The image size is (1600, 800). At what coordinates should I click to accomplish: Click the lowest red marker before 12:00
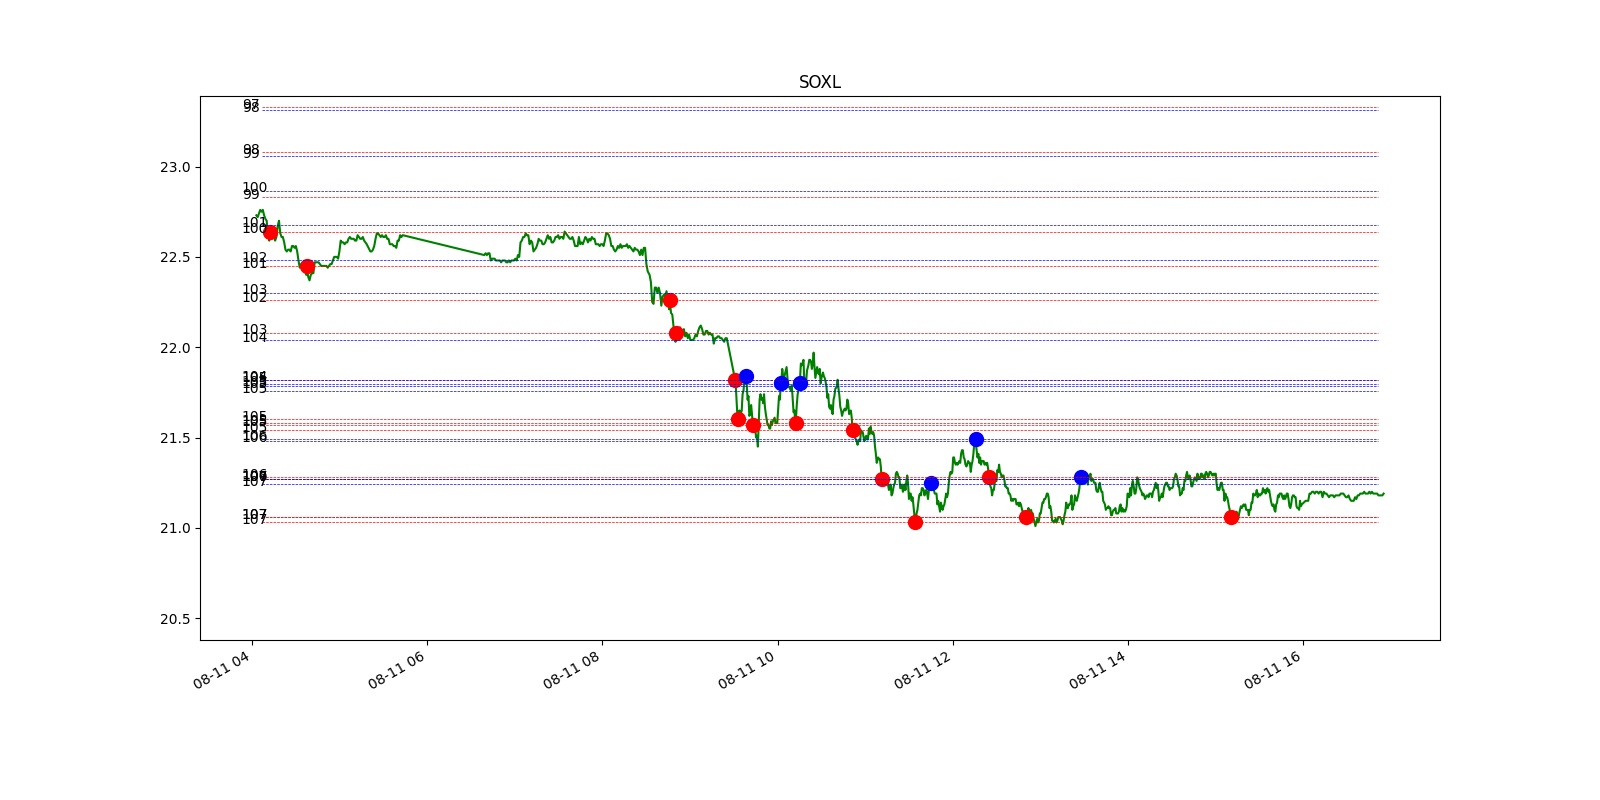click(x=915, y=522)
